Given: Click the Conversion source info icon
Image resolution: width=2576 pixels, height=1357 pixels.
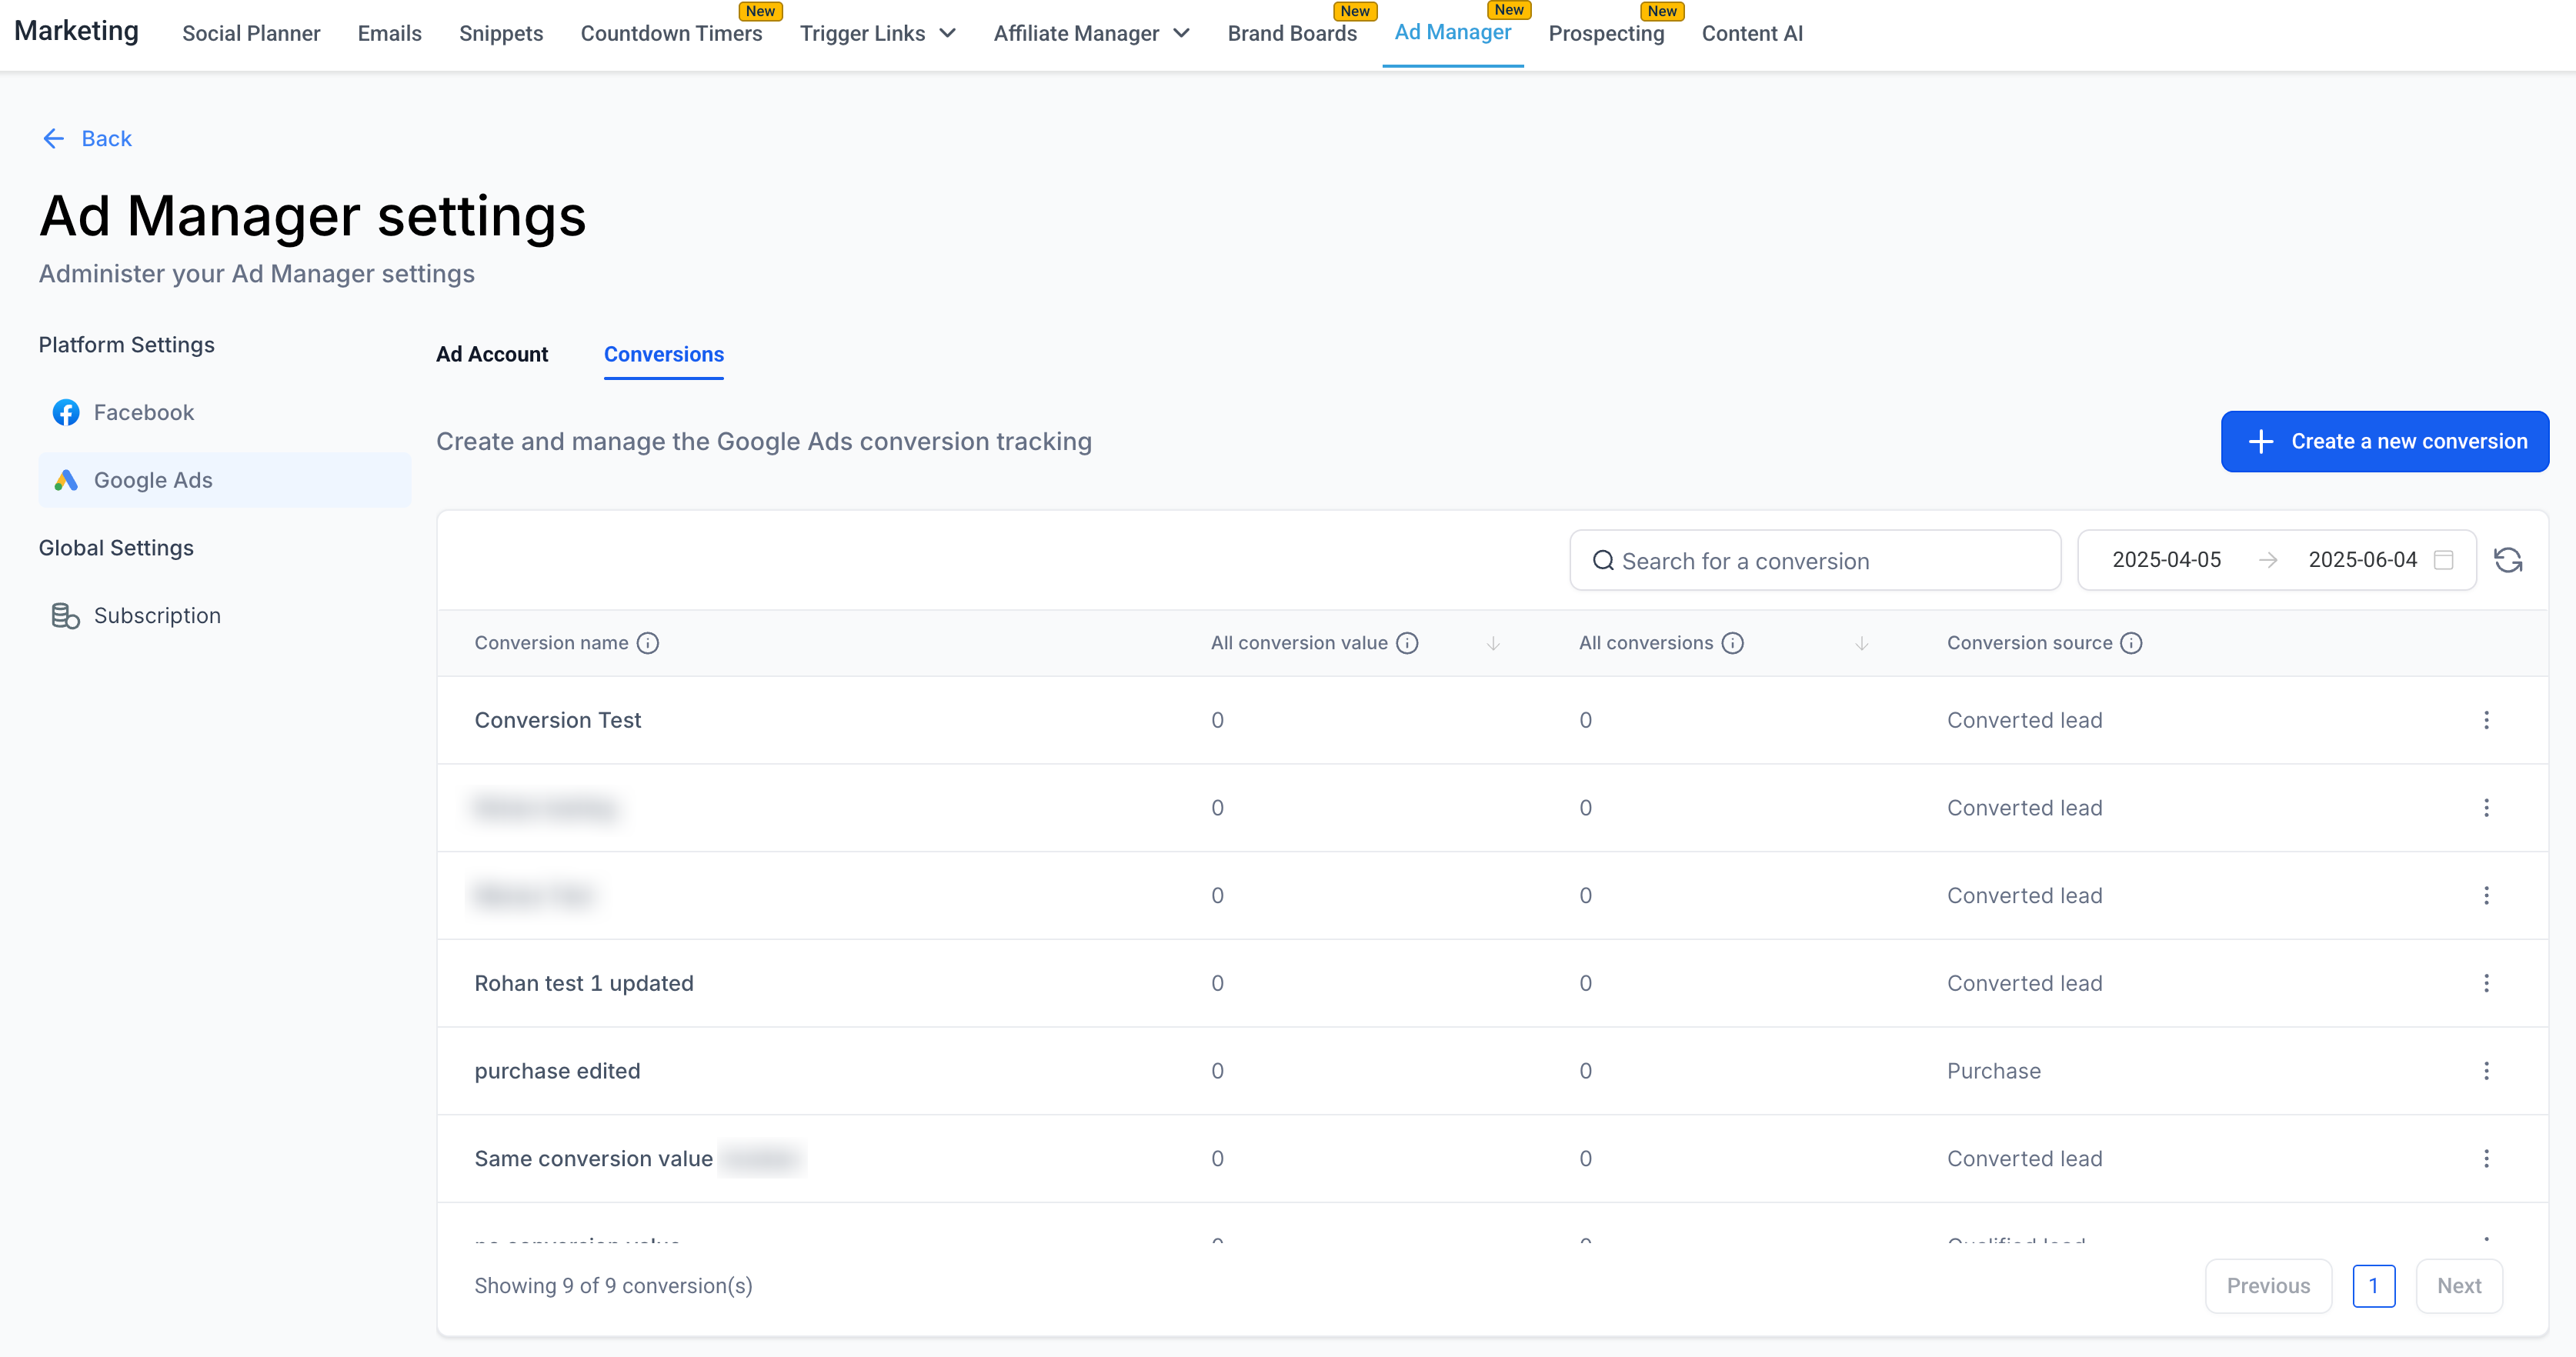Looking at the screenshot, I should [x=2131, y=643].
